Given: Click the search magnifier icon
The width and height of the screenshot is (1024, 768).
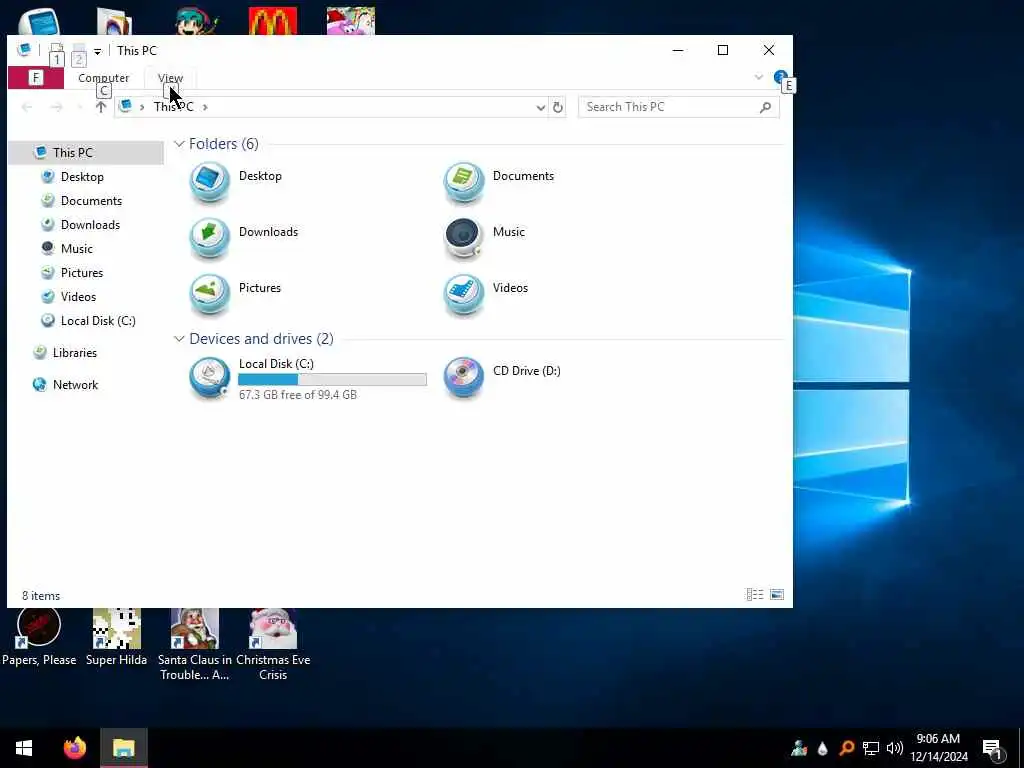Looking at the screenshot, I should point(765,107).
